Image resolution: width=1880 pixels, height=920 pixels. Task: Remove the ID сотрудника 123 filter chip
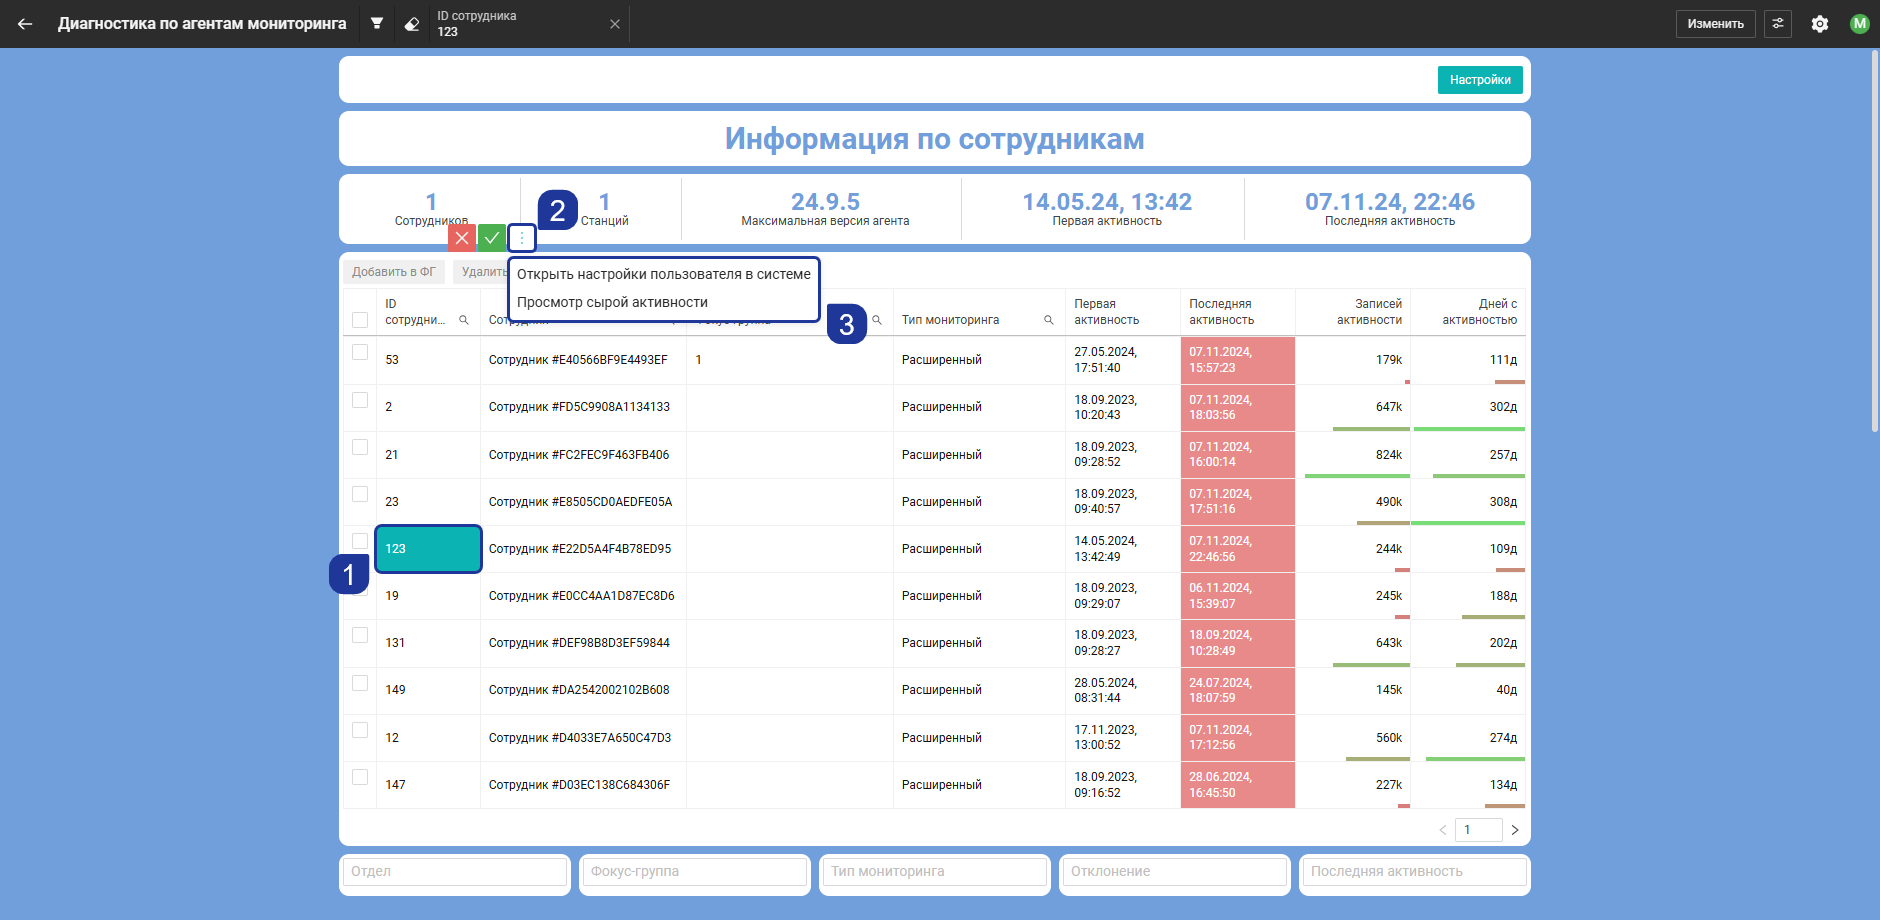pyautogui.click(x=615, y=24)
